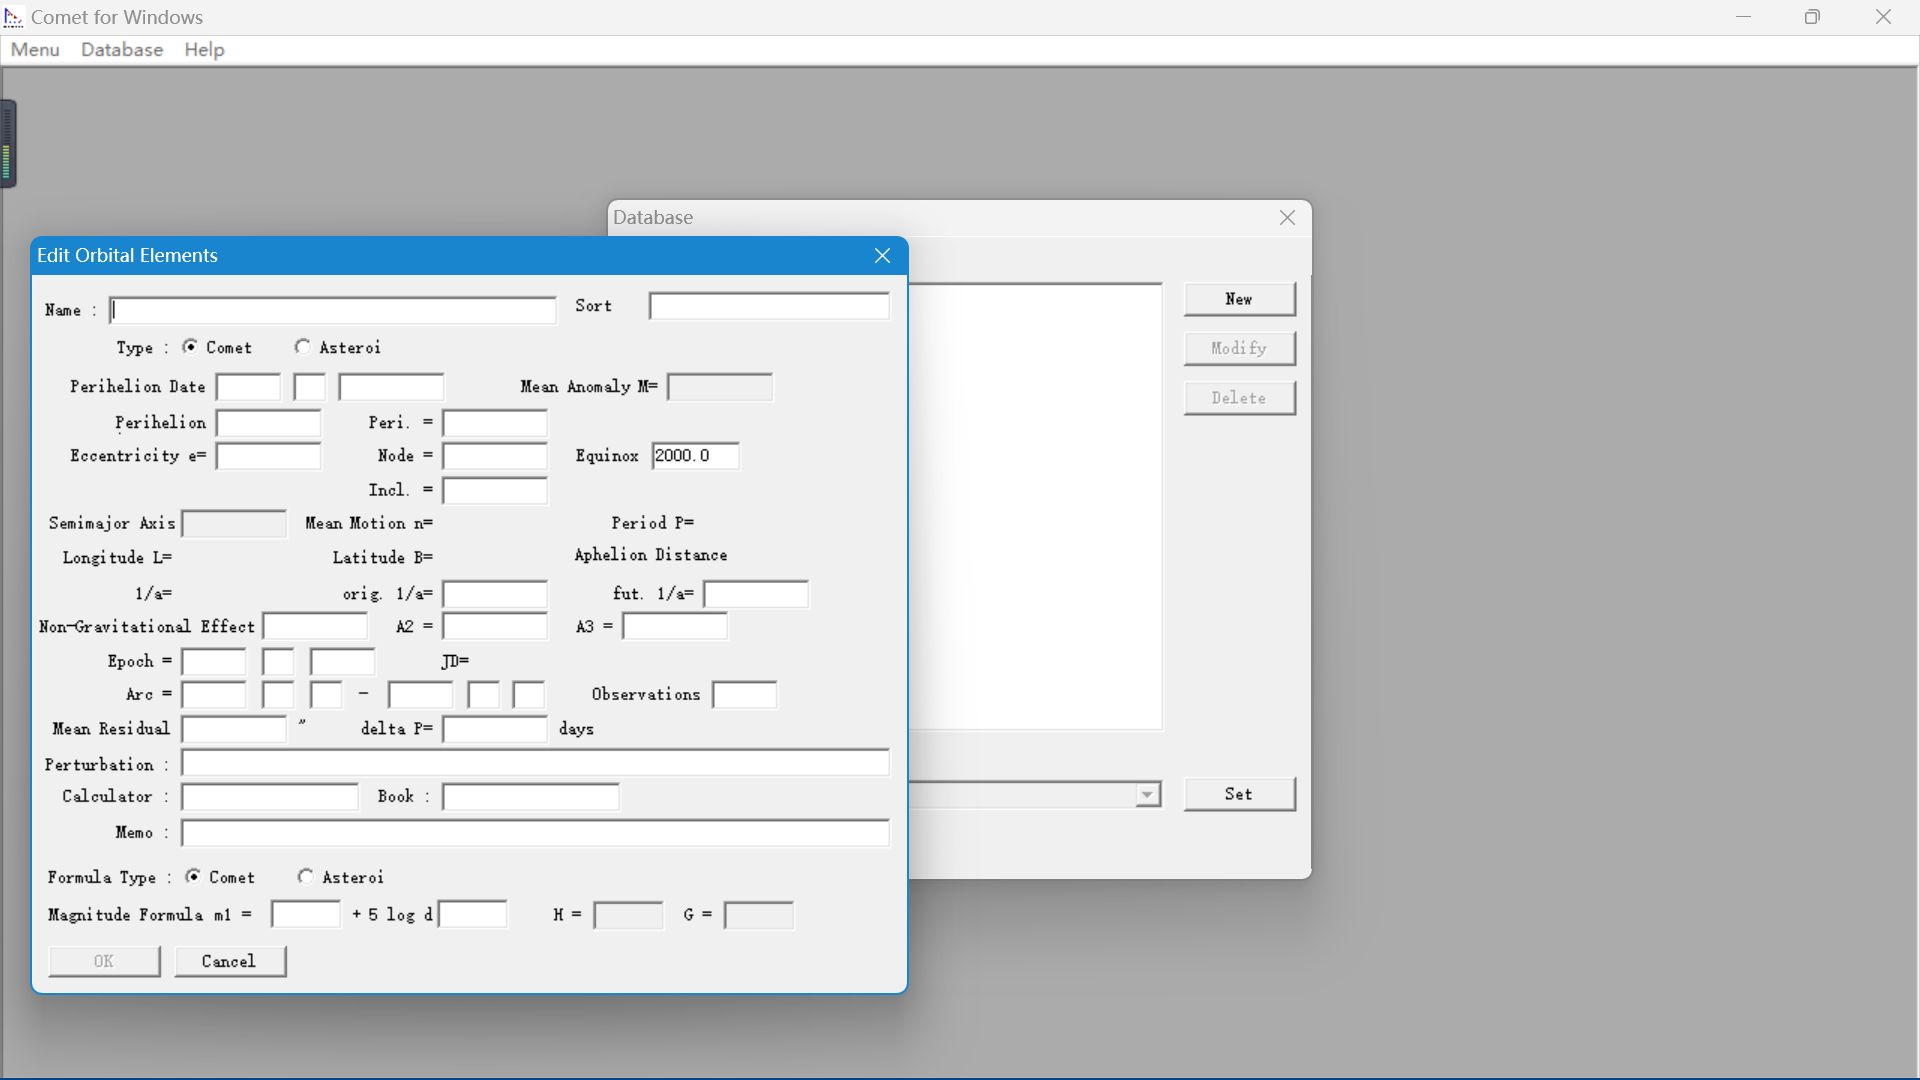This screenshot has height=1080, width=1920.
Task: Click the Eccentricity e= field
Action: [269, 456]
